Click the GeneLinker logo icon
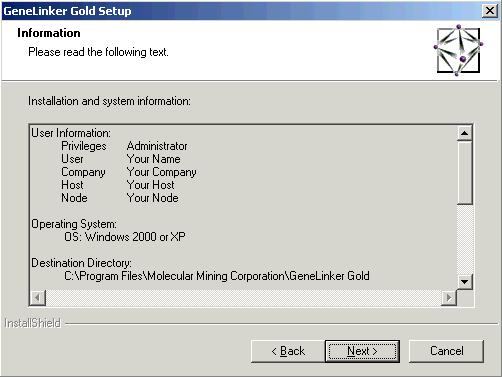 point(459,50)
